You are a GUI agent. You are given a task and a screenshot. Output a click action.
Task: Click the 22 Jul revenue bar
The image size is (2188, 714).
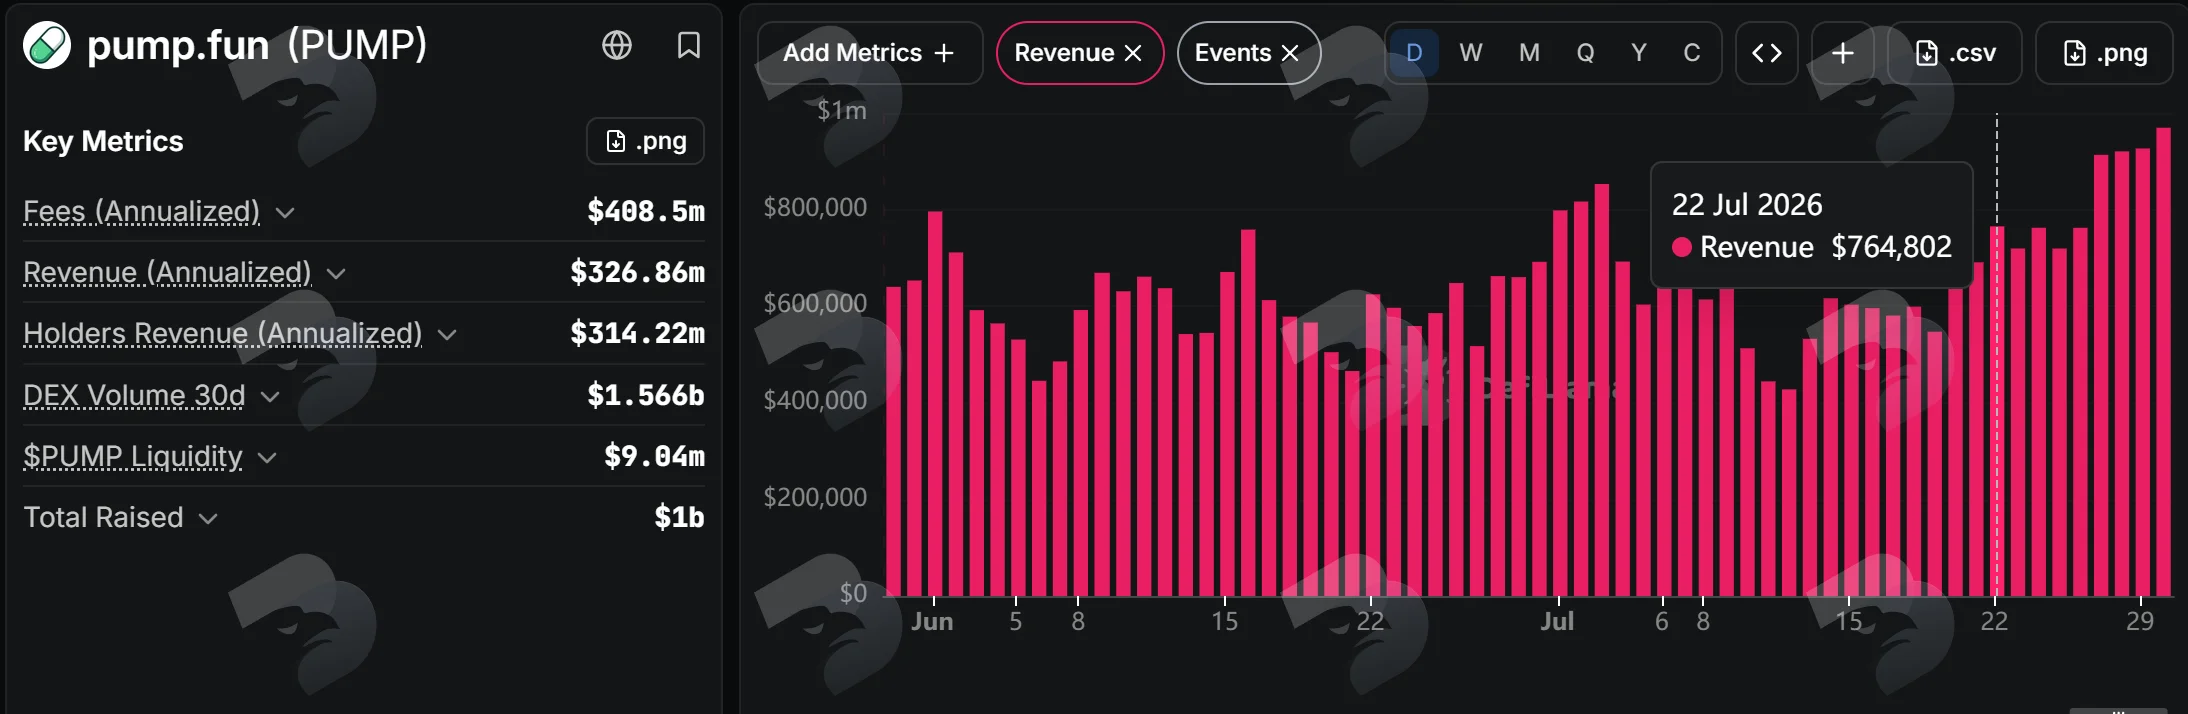click(x=1997, y=412)
